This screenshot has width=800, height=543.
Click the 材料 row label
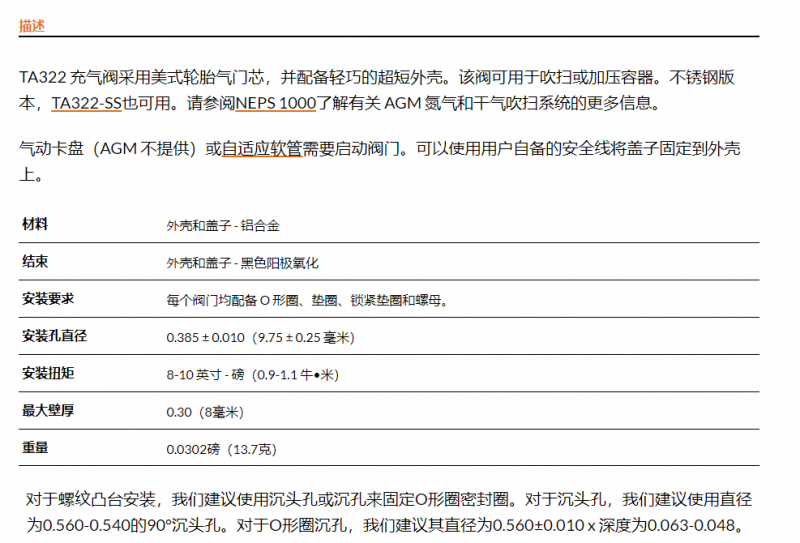(35, 225)
